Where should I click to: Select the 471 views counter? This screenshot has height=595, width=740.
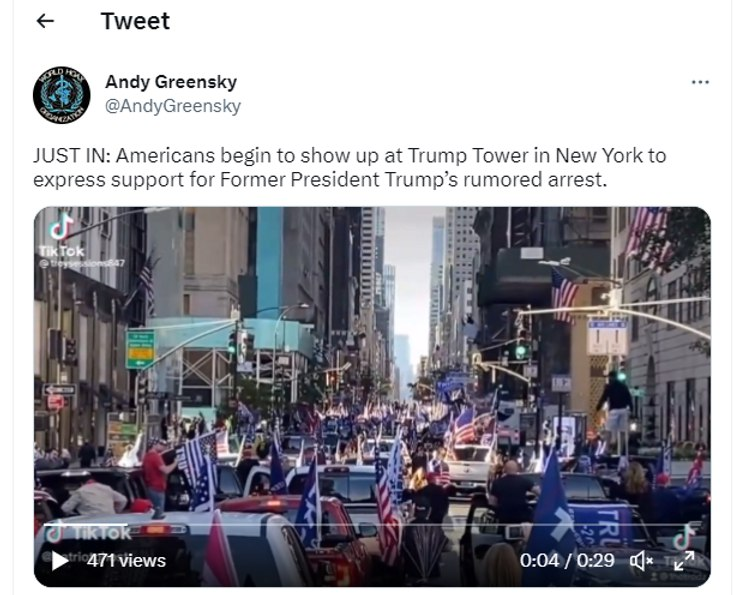[126, 561]
